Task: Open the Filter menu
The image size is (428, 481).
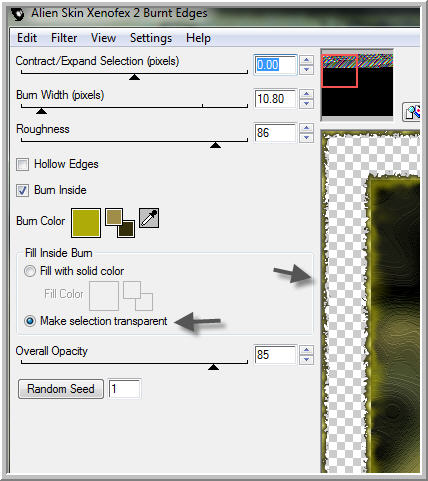Action: coord(64,38)
